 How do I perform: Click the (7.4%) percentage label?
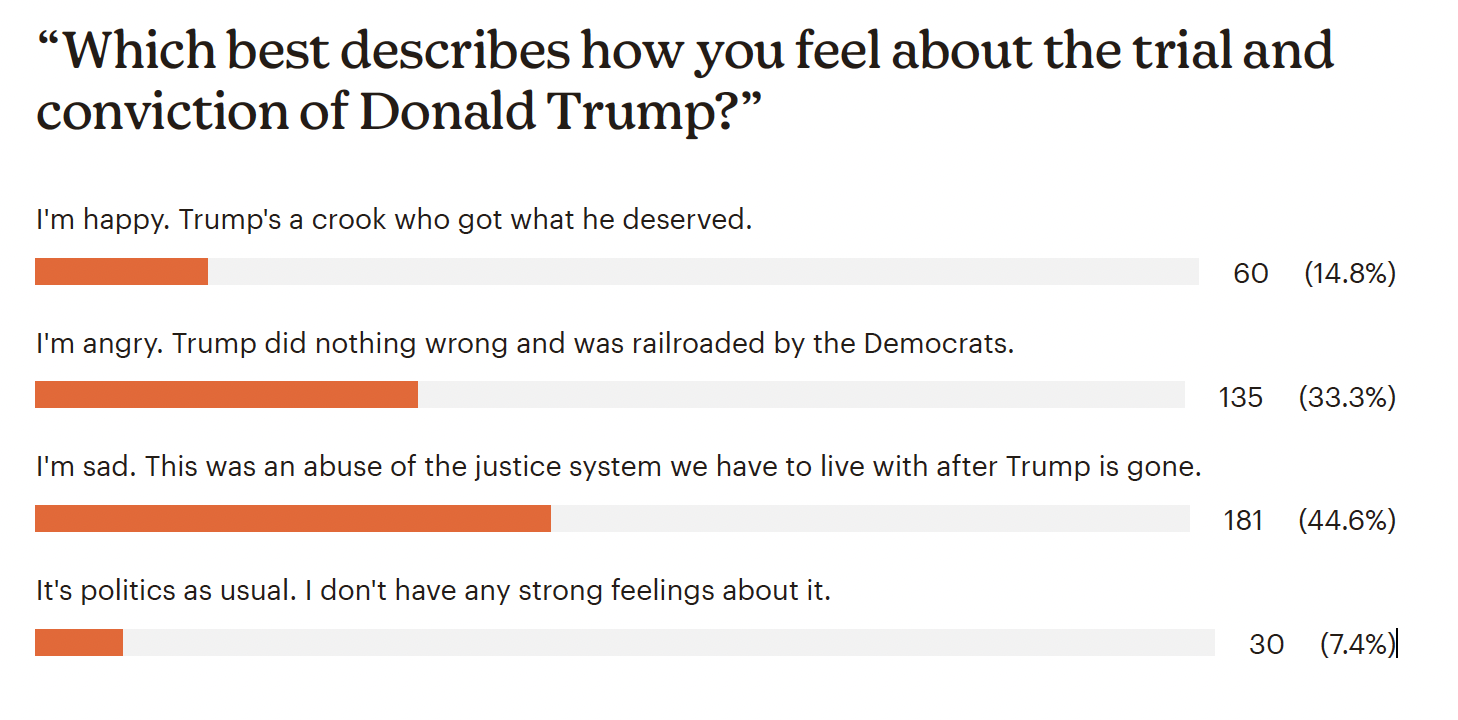(1356, 645)
